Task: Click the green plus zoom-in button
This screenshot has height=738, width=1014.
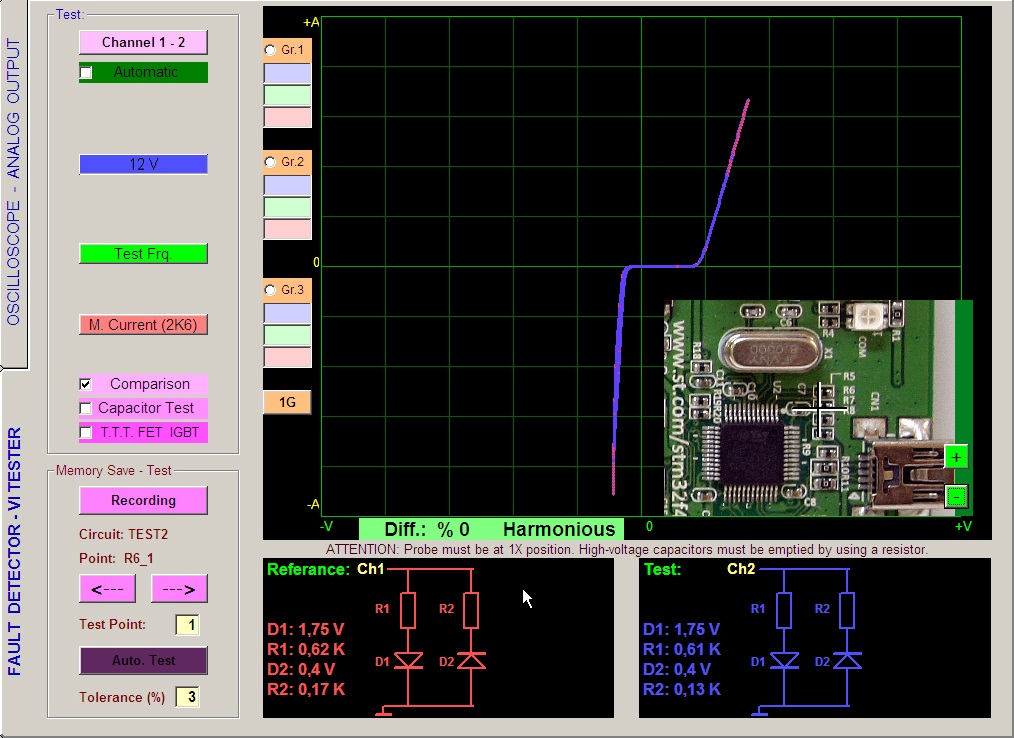Action: tap(956, 457)
